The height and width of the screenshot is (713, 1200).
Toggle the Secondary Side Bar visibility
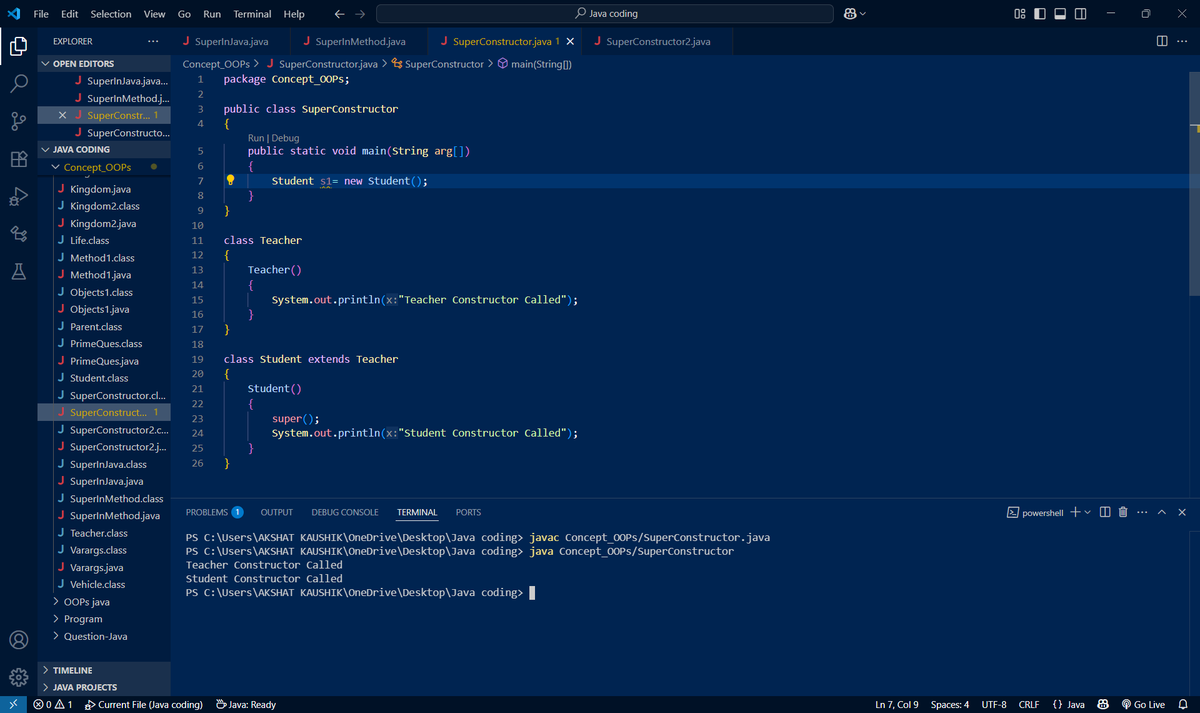tap(1082, 13)
